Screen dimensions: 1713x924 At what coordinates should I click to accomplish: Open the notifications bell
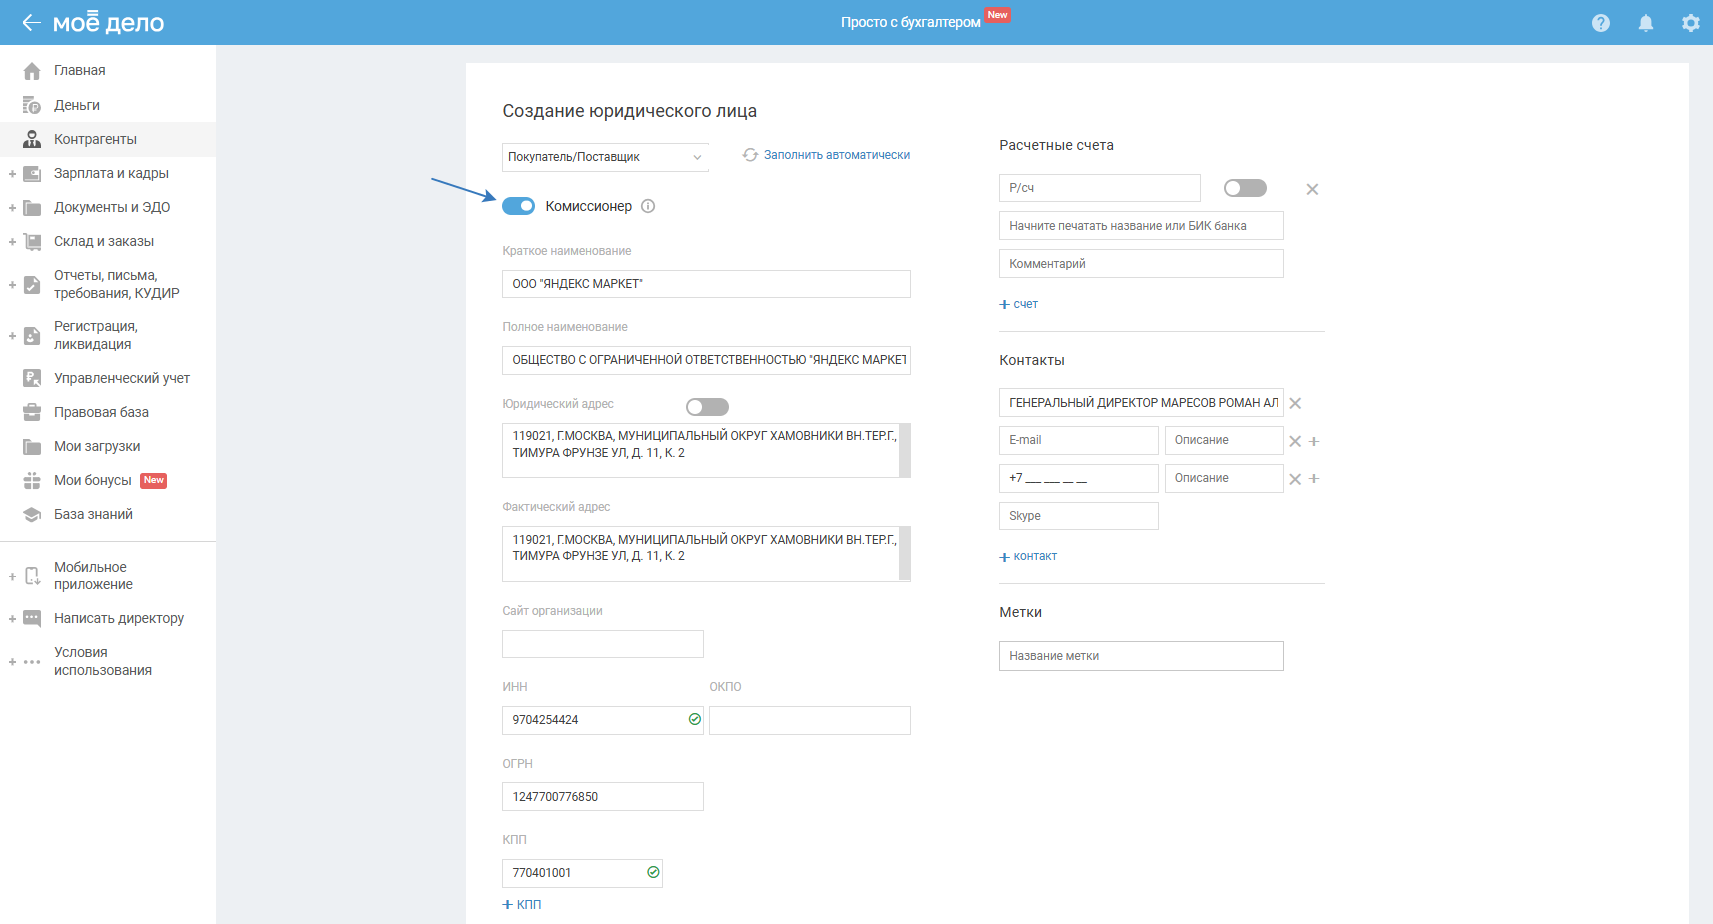pyautogui.click(x=1646, y=23)
